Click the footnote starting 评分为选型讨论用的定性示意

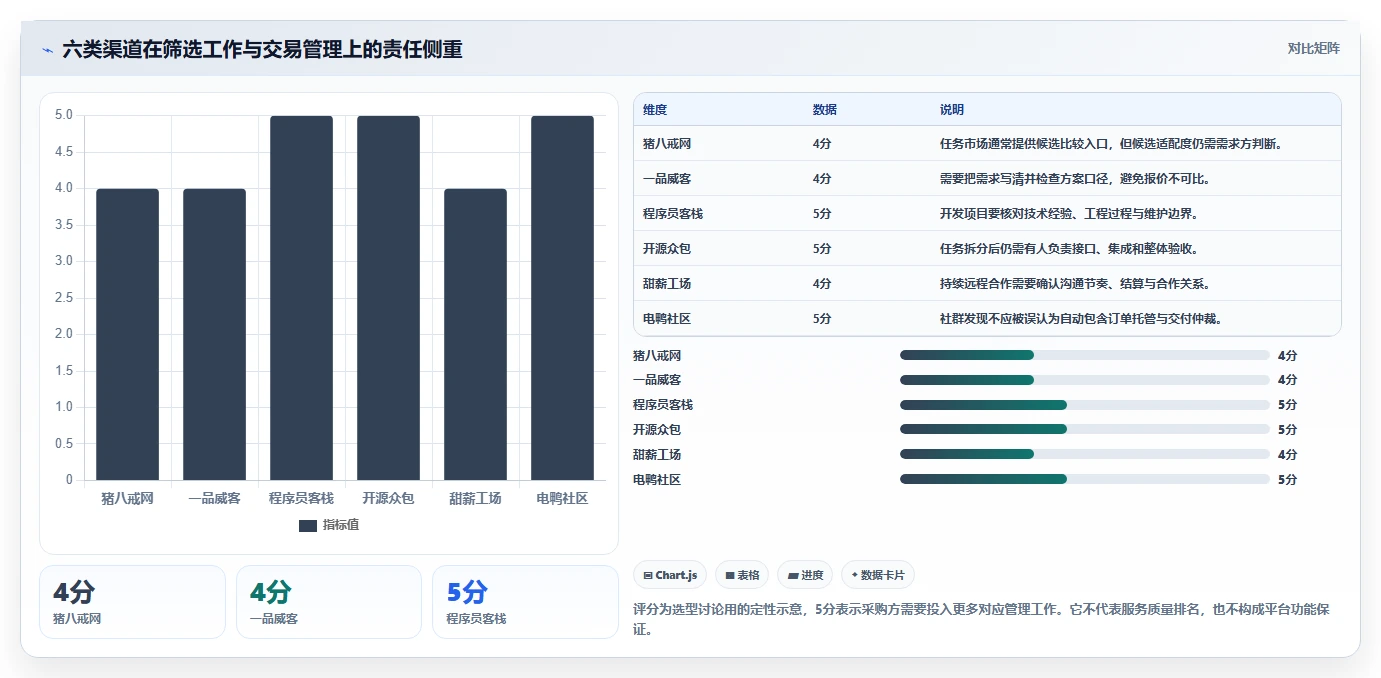point(981,619)
